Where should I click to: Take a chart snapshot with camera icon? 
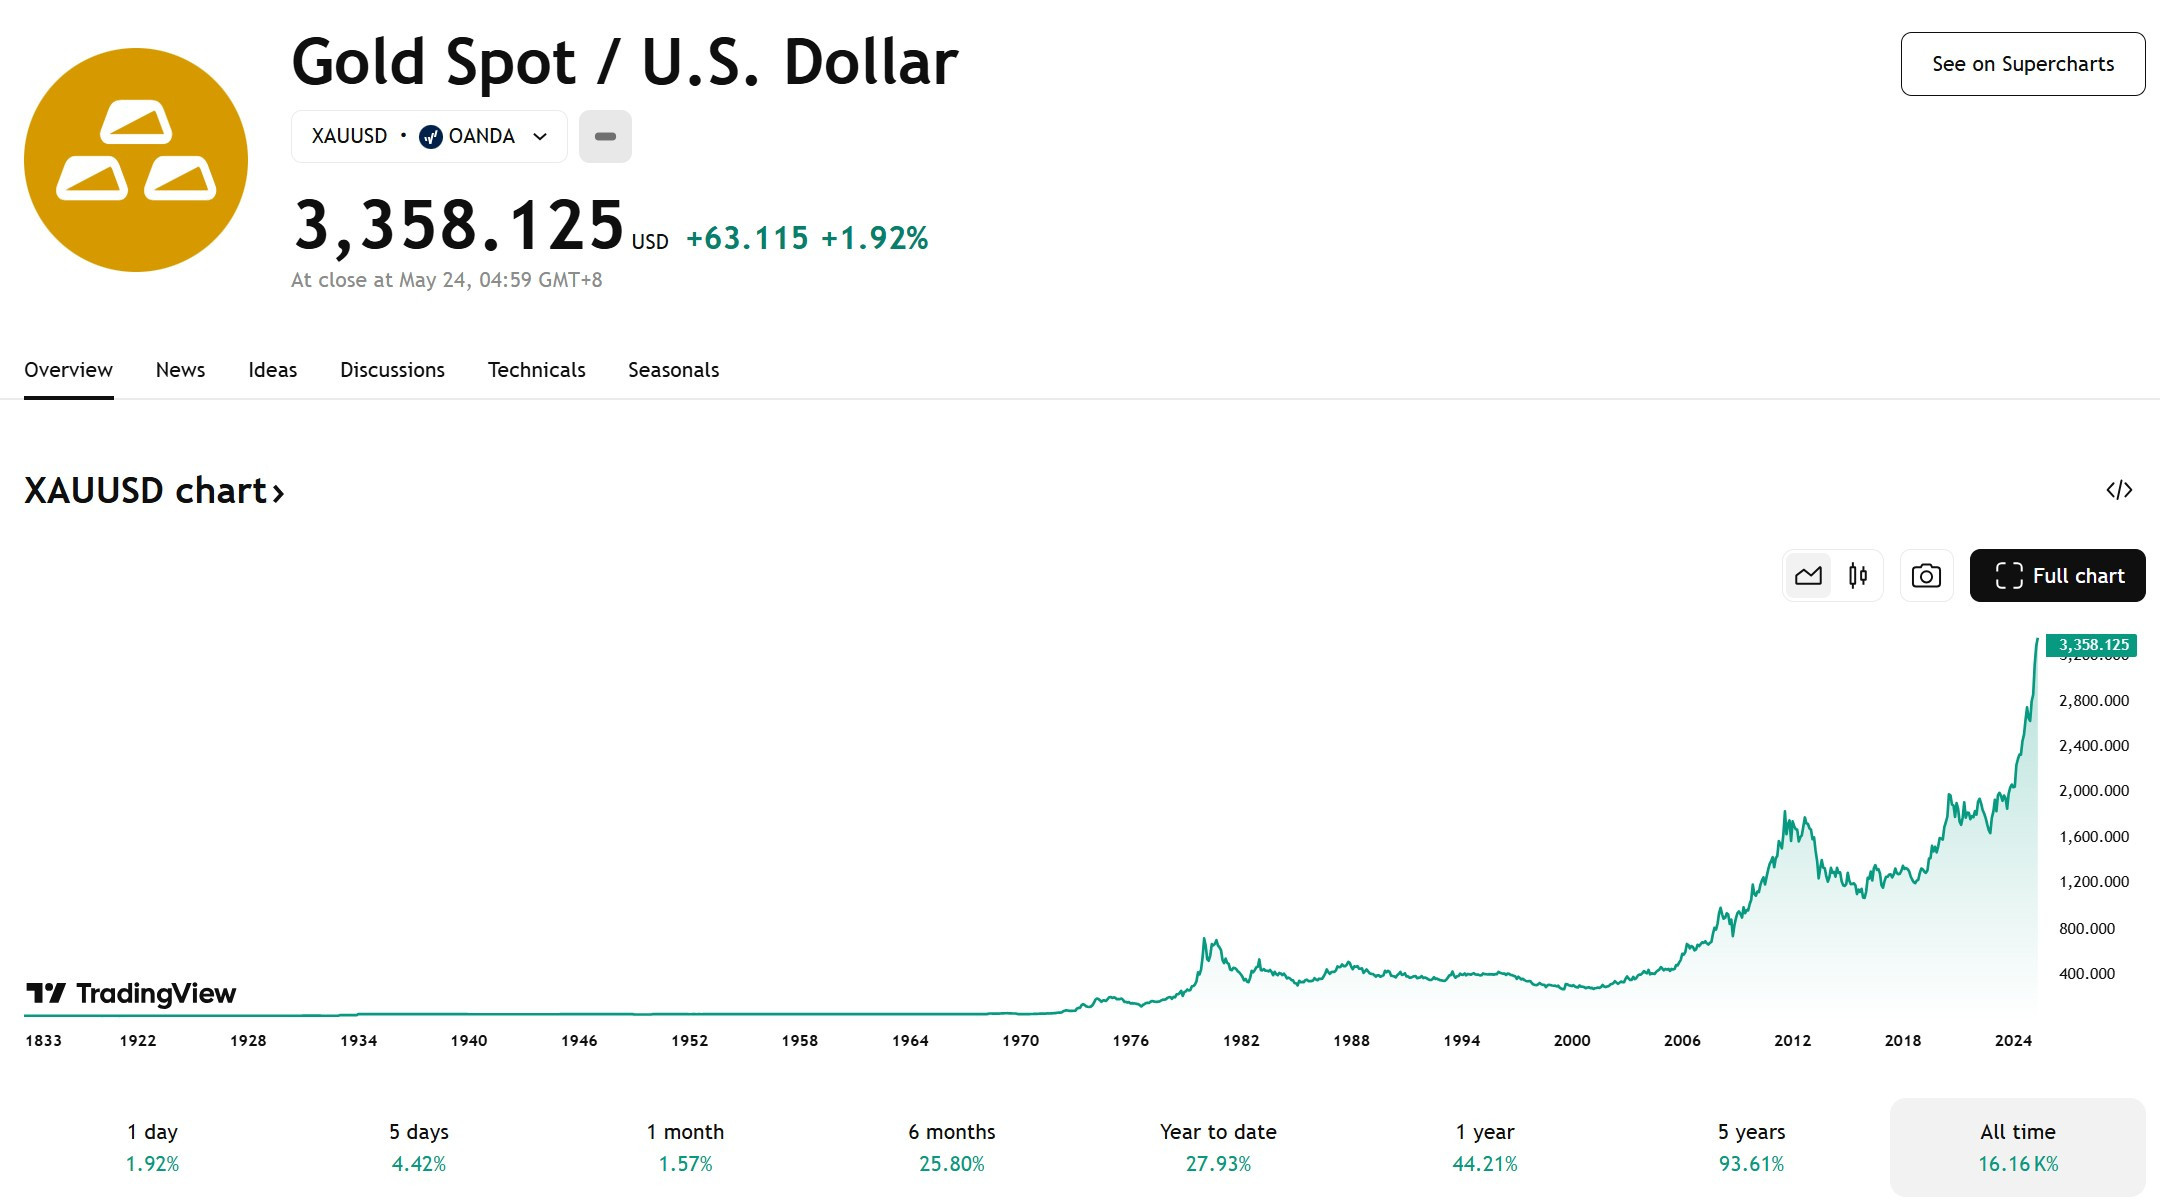pos(1926,576)
